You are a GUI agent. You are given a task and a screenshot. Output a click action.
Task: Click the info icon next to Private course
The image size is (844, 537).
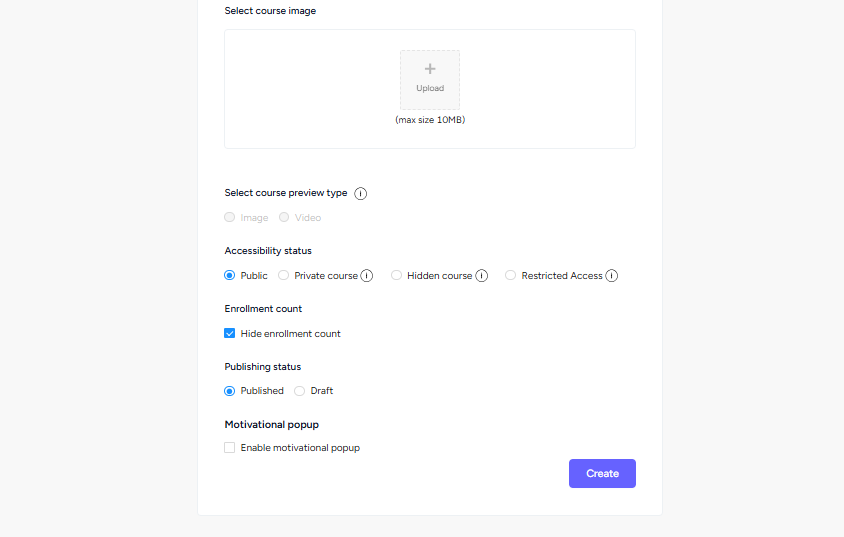[x=367, y=276]
